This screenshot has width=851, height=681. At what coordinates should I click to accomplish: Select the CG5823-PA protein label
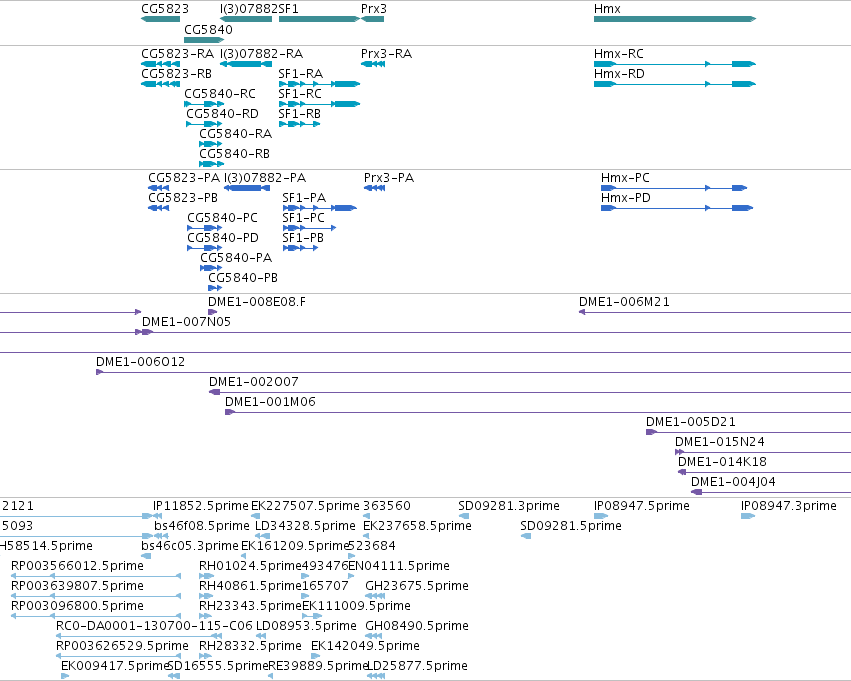click(184, 178)
